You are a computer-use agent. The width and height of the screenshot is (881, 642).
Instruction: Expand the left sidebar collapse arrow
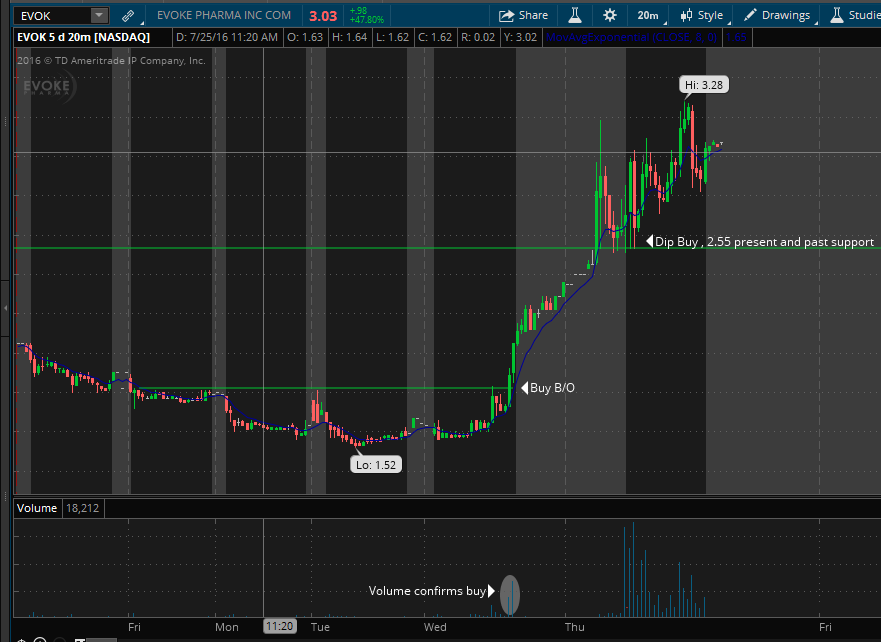(x=5, y=308)
